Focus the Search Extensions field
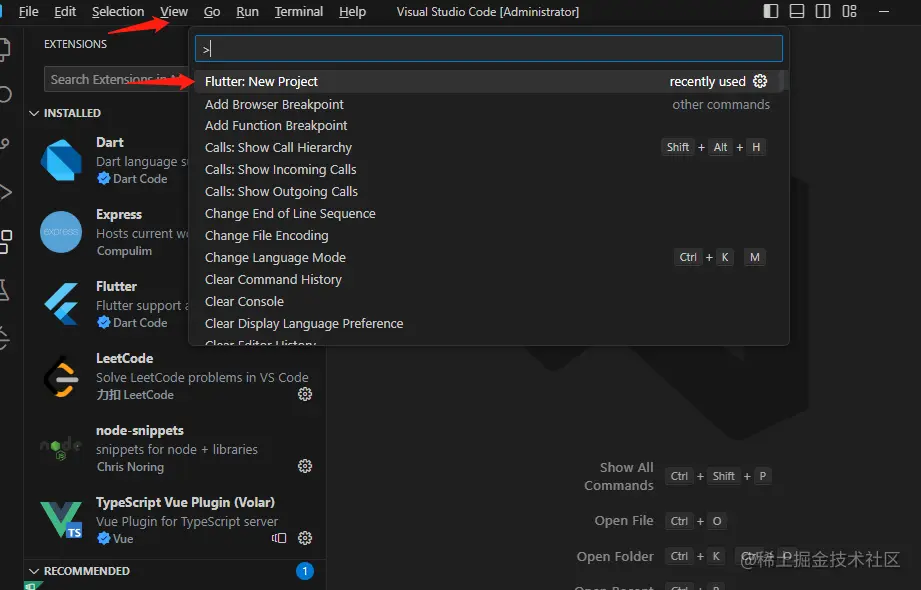921x590 pixels. (116, 79)
